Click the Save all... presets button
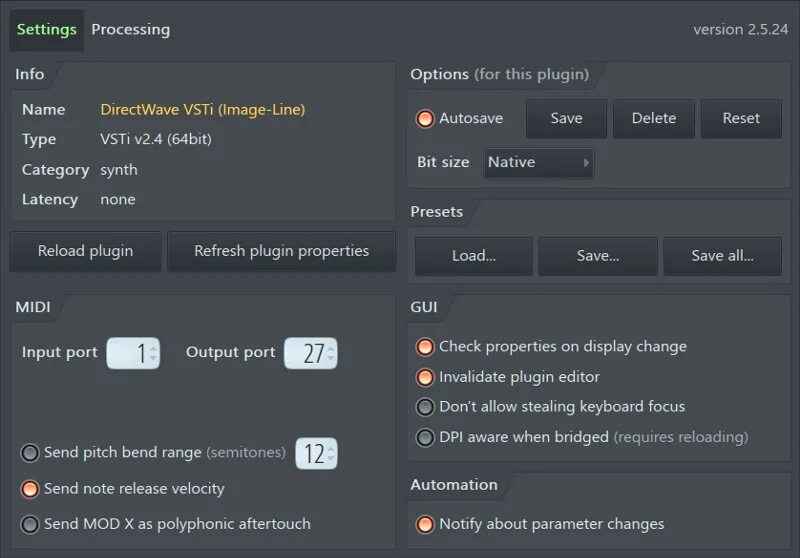The image size is (800, 558). coord(722,256)
